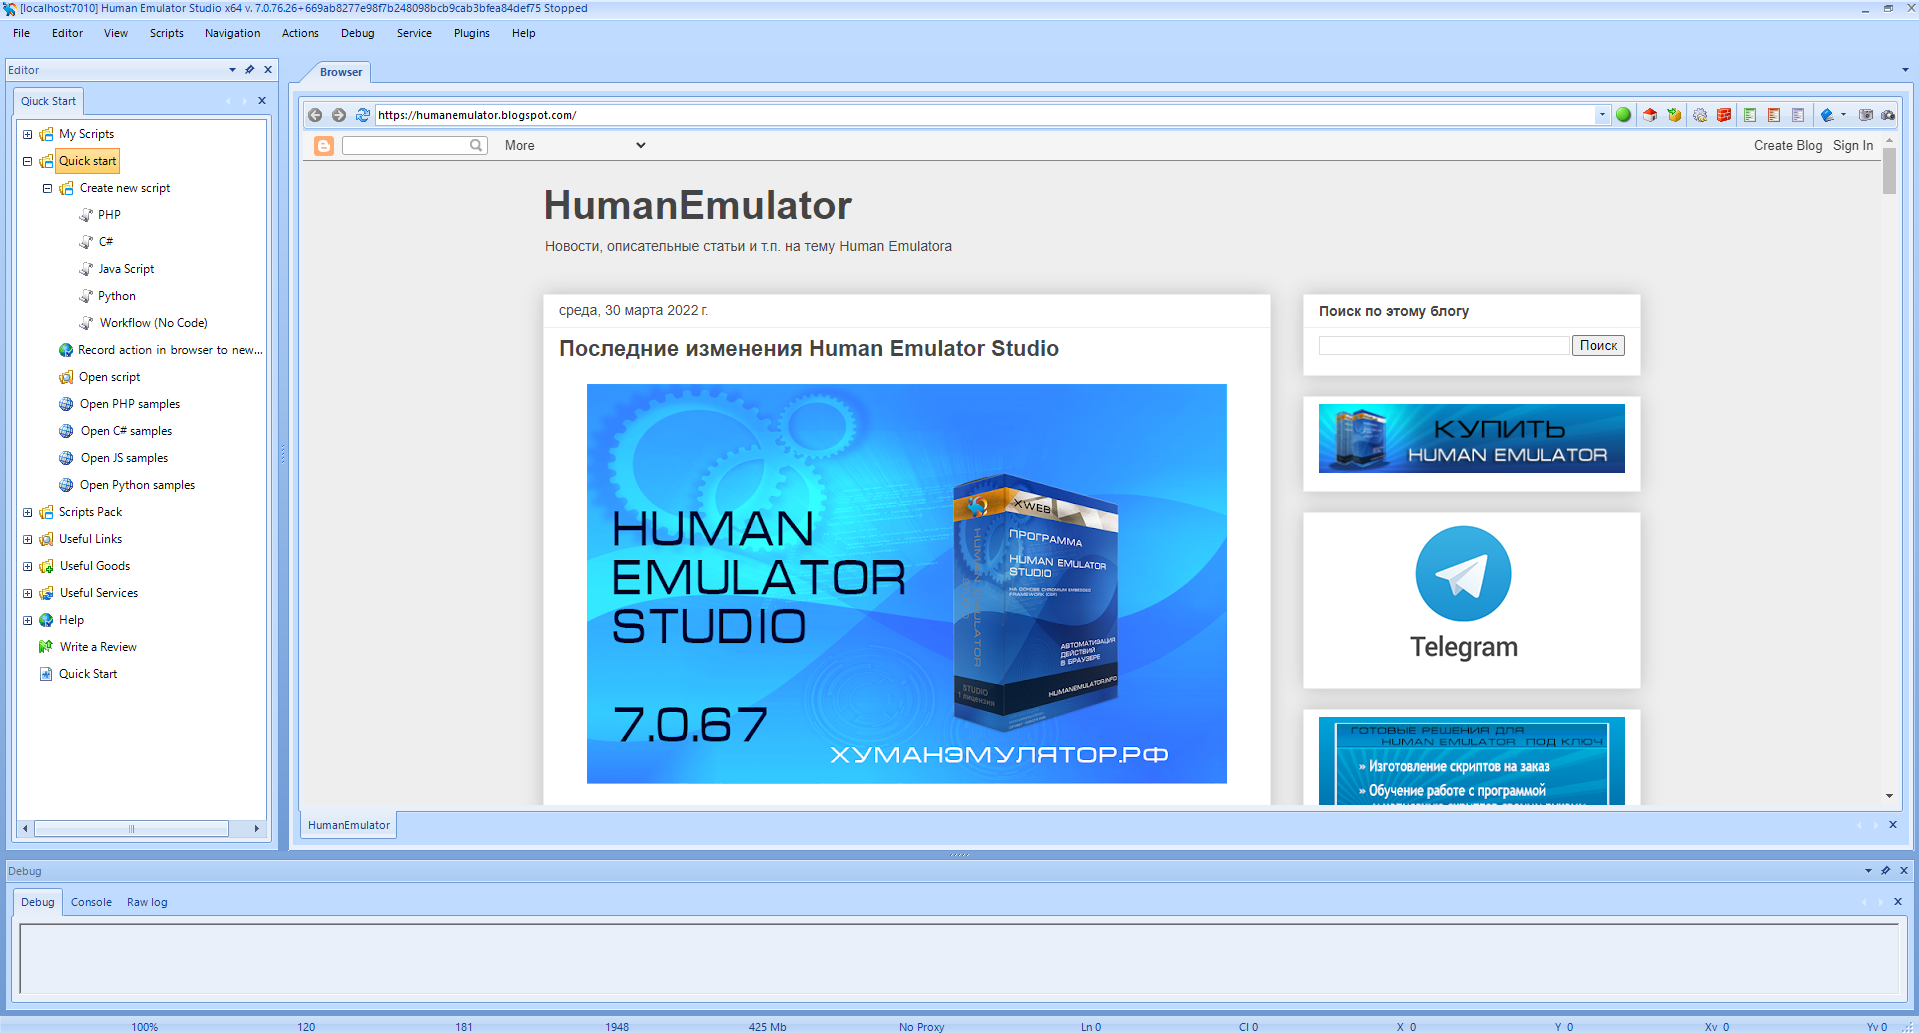Click the Forward navigation arrow
Screen dimensions: 1919x1033
coord(339,114)
